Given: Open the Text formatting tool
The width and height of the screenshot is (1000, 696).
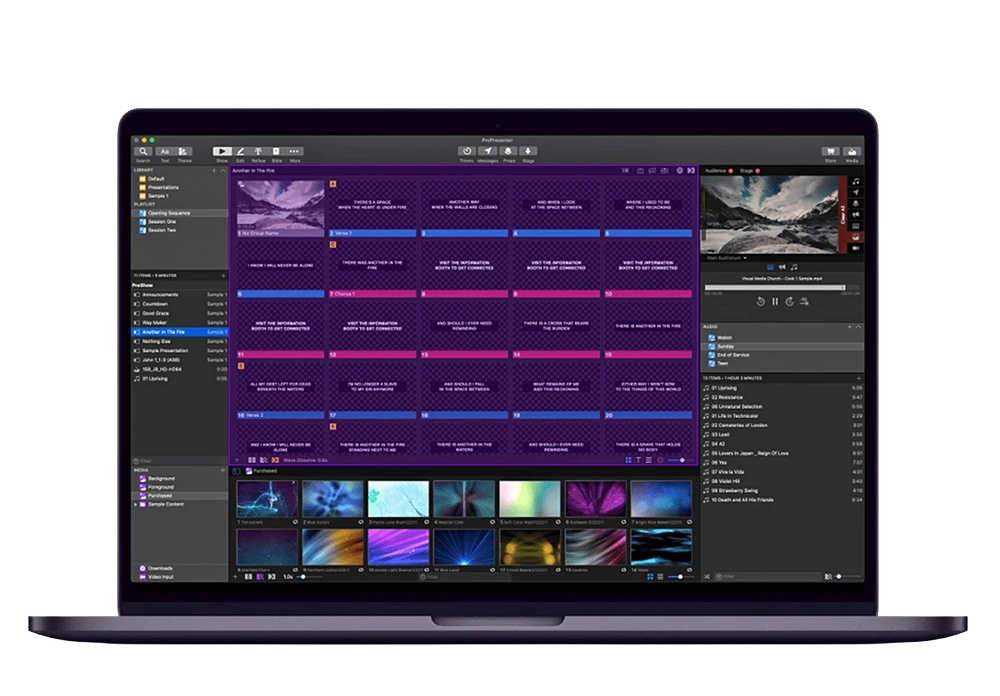Looking at the screenshot, I should coord(165,151).
